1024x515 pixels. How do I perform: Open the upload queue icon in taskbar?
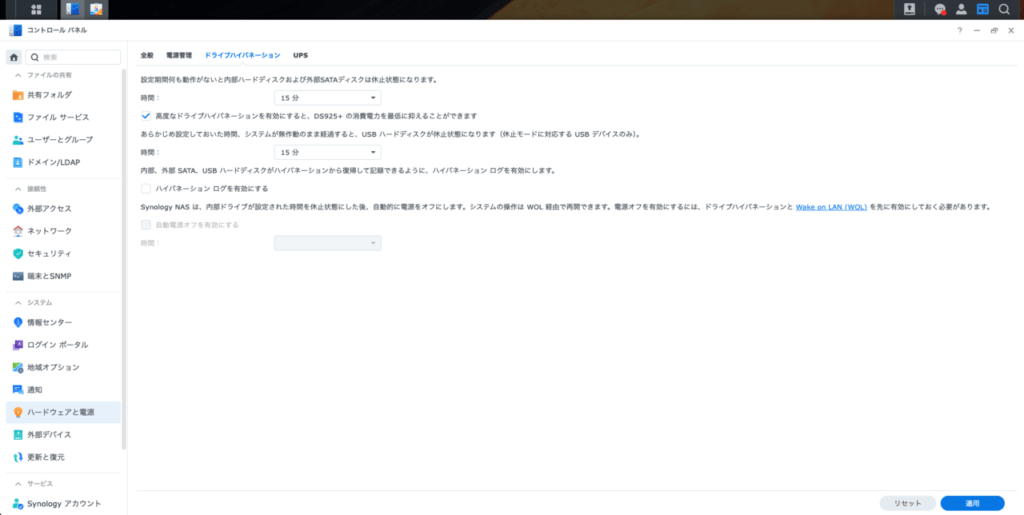point(909,9)
